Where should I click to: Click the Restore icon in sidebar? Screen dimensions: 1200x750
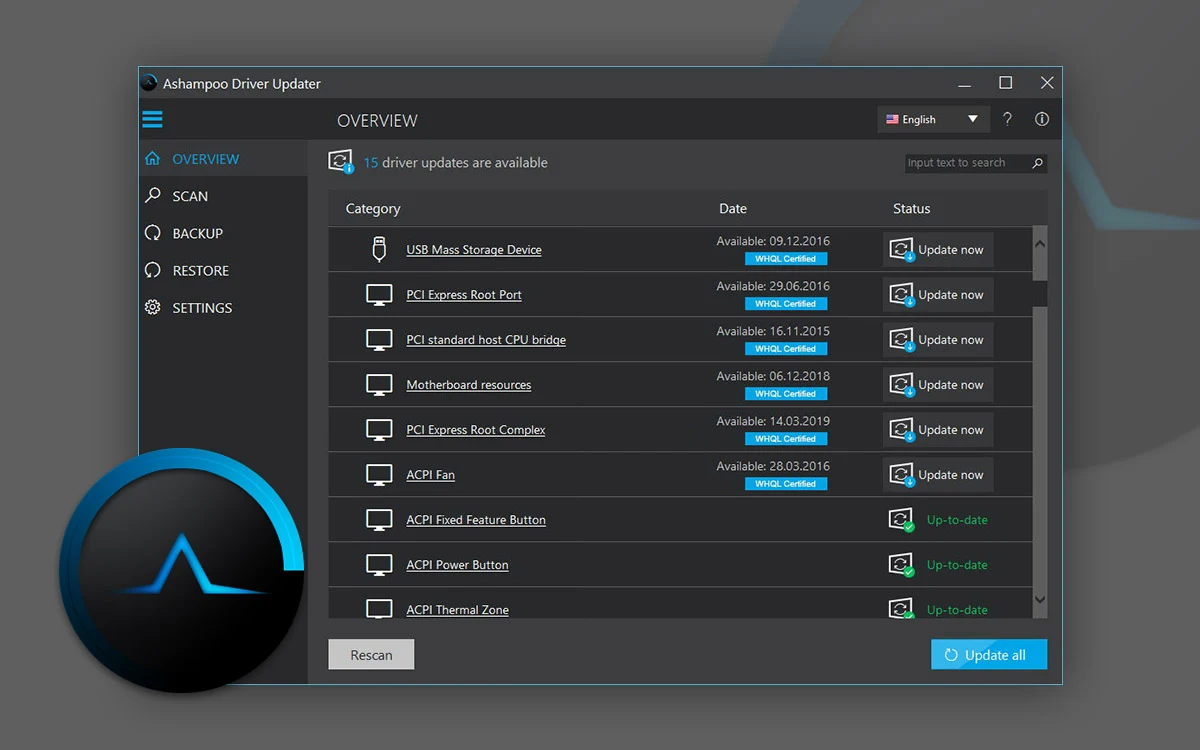[x=152, y=270]
